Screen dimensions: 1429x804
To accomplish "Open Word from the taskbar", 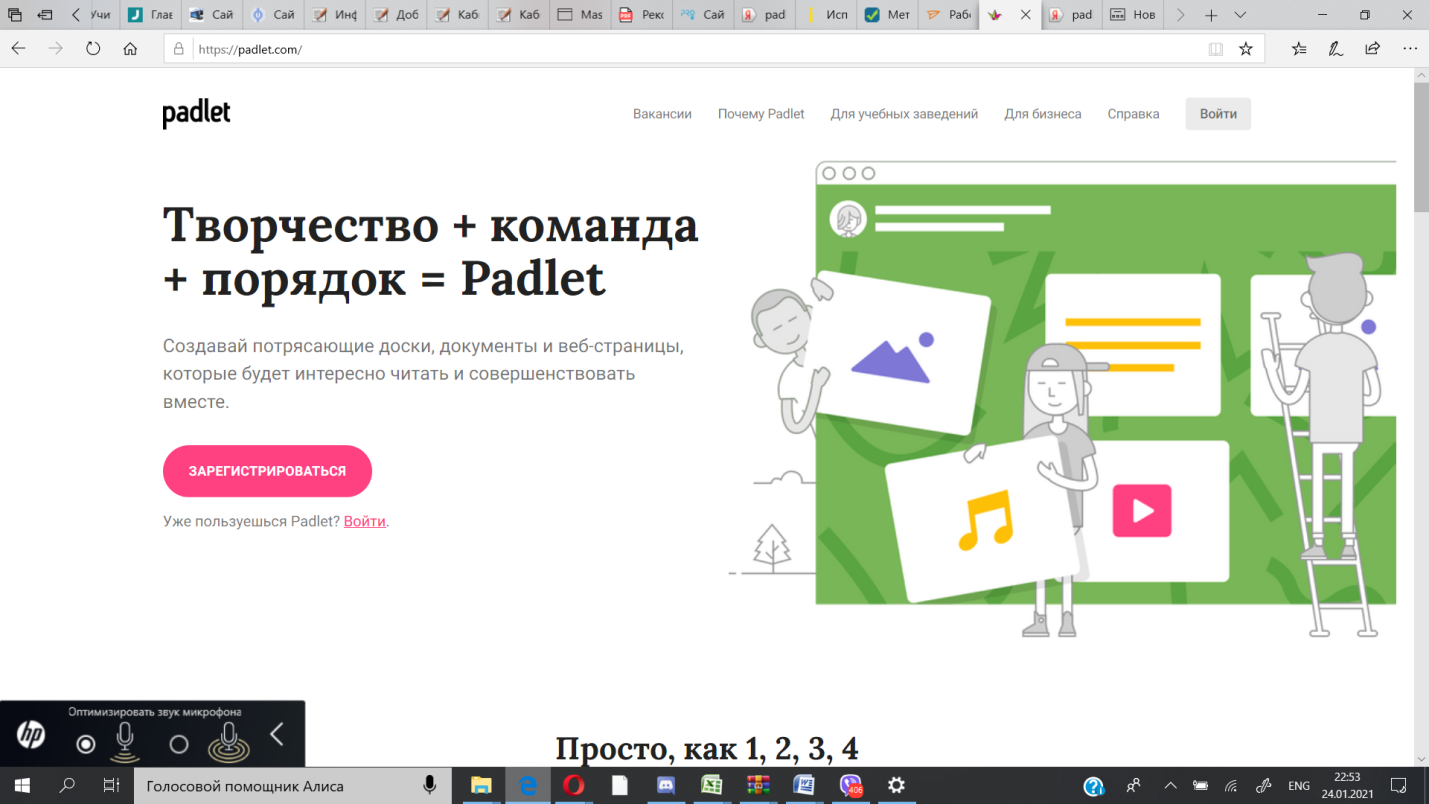I will [804, 786].
